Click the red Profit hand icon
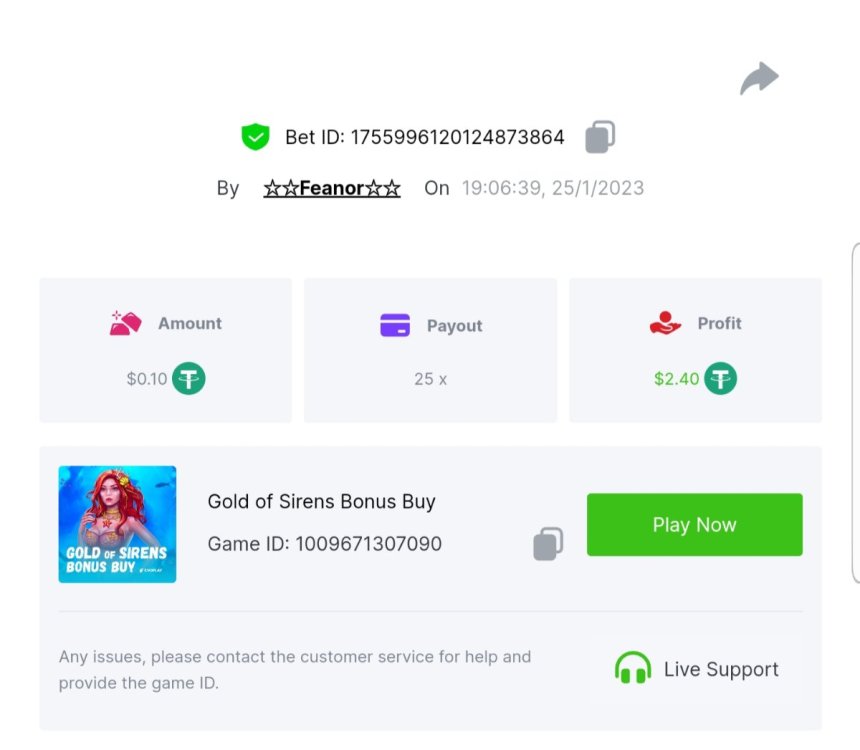The image size is (860, 750). point(665,323)
